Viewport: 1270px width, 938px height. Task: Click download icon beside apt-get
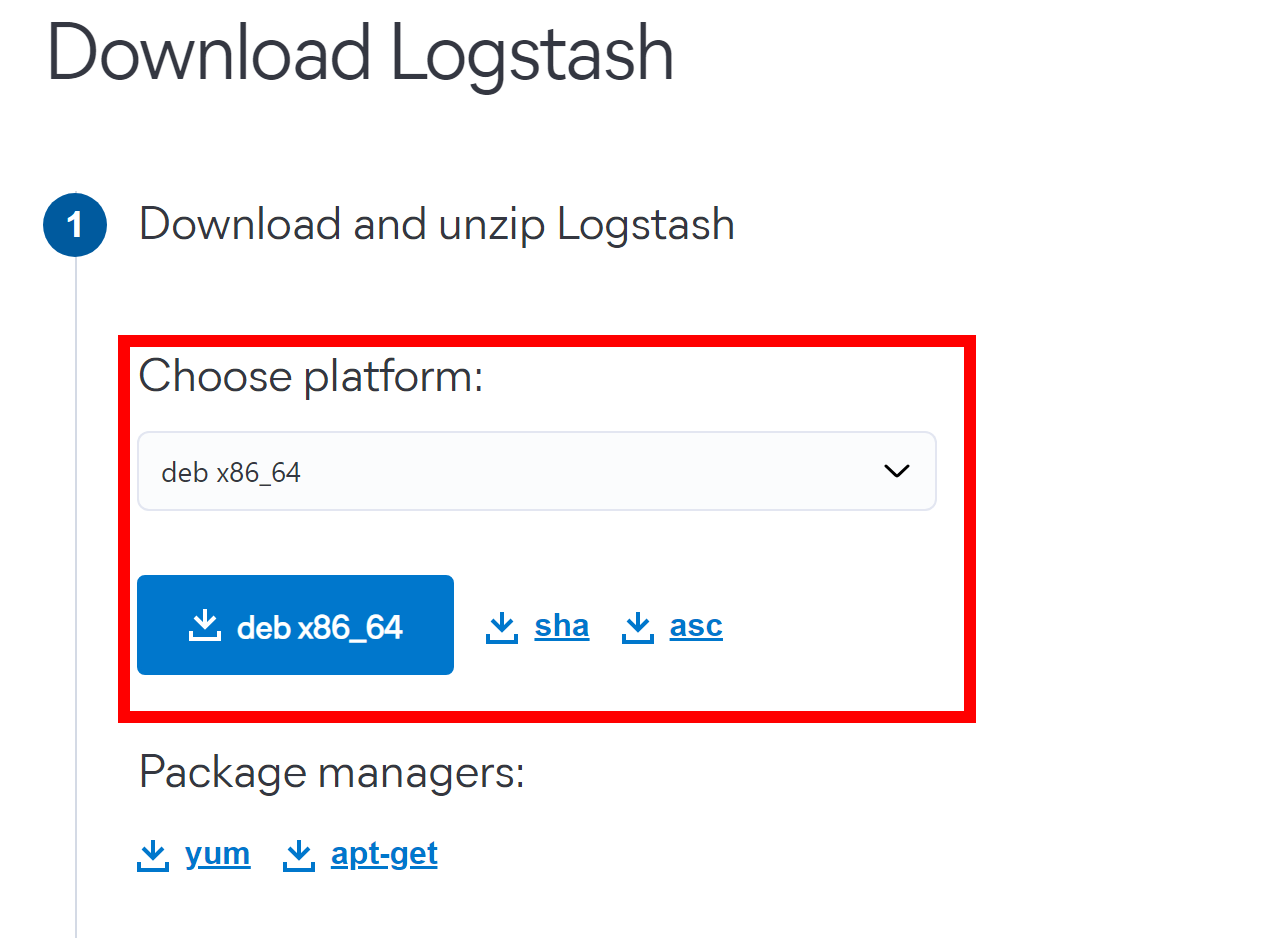pyautogui.click(x=299, y=856)
